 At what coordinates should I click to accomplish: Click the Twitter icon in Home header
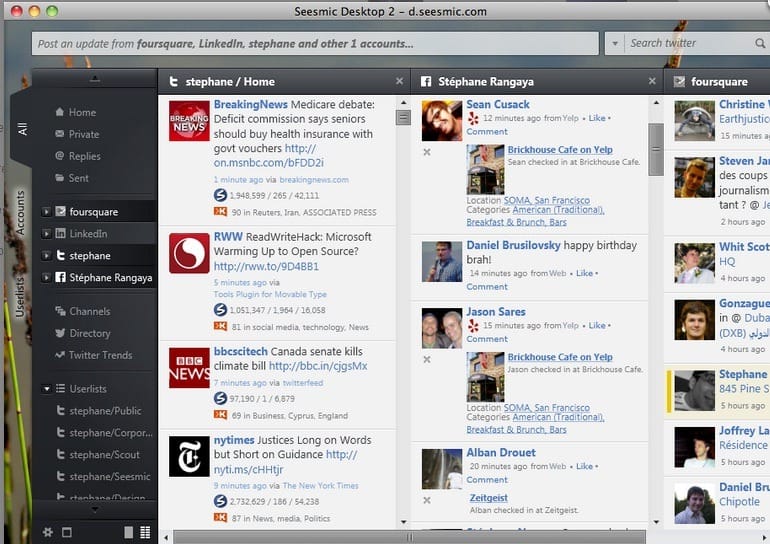point(173,82)
